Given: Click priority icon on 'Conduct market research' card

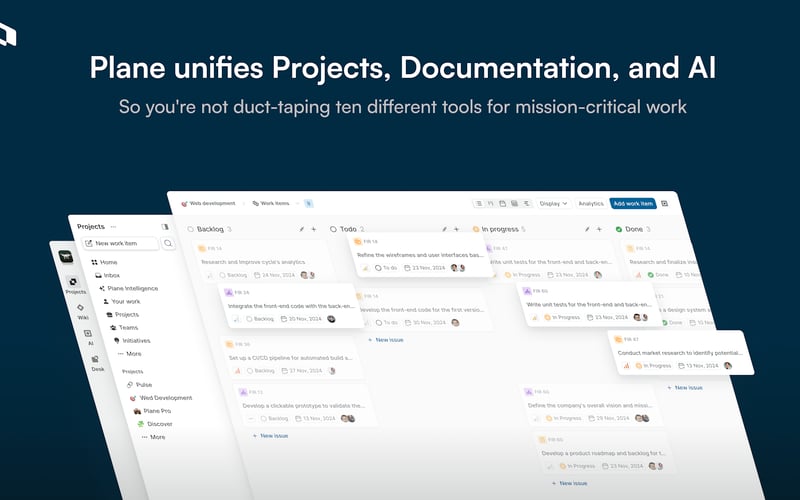Looking at the screenshot, I should 626,366.
